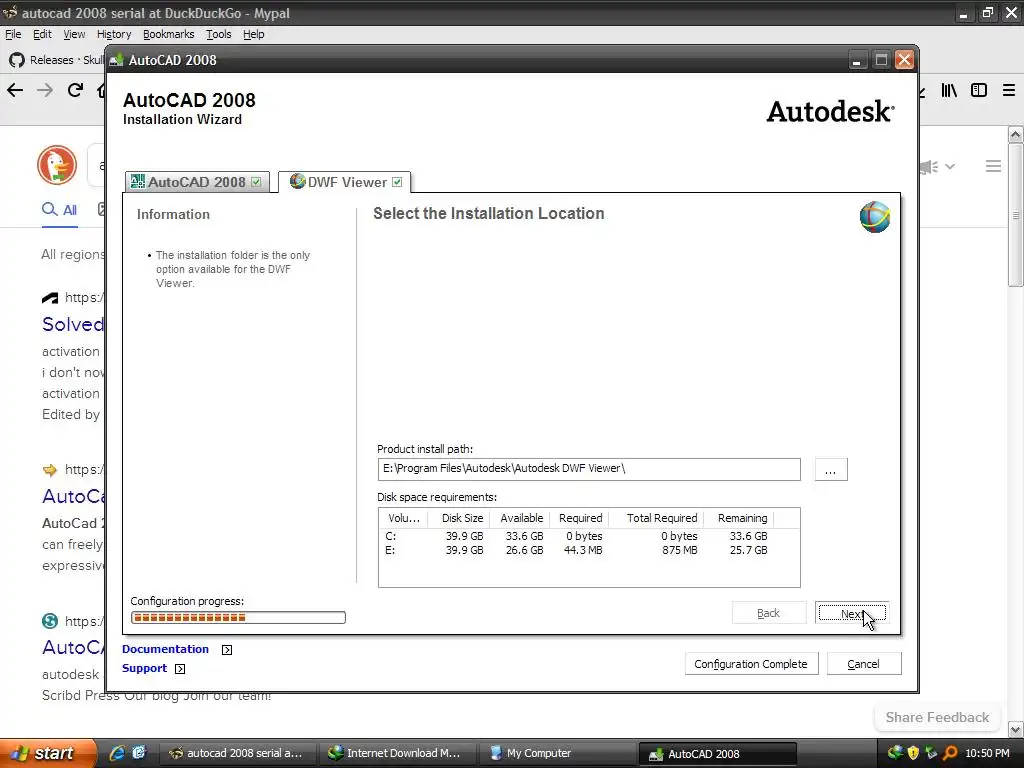Image resolution: width=1024 pixels, height=768 pixels.
Task: Click the disabled Back button
Action: click(769, 613)
